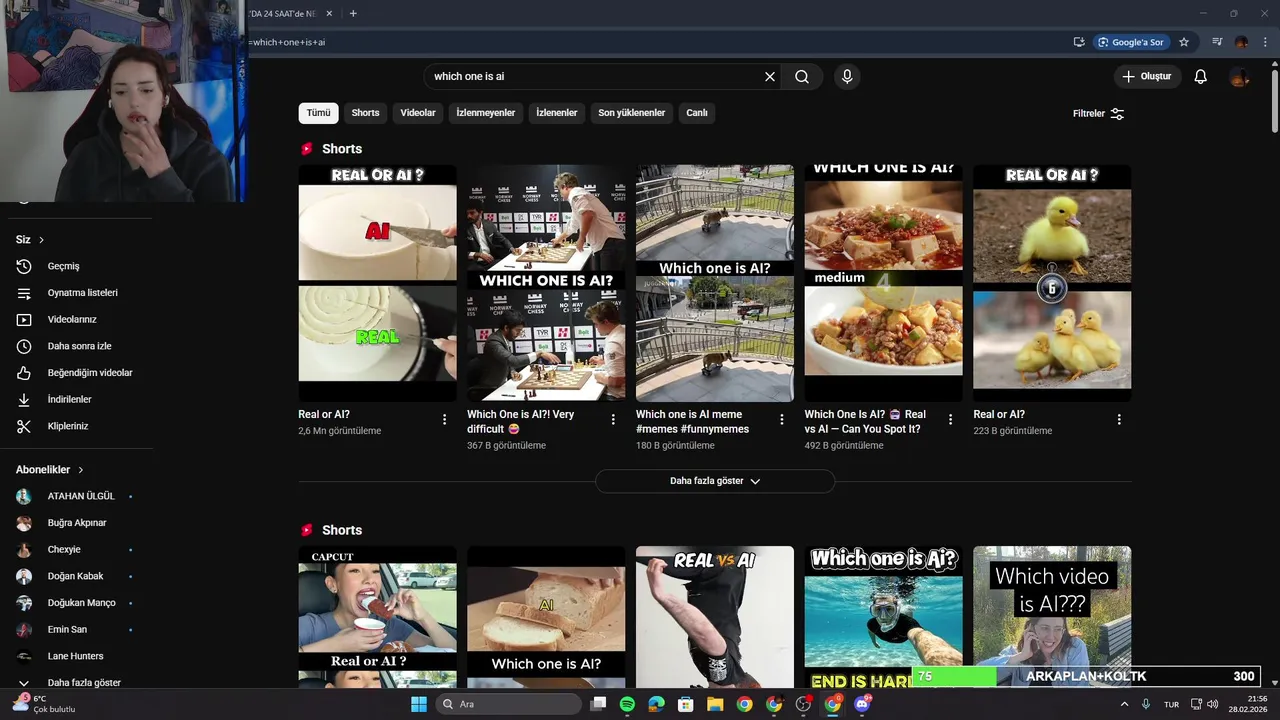Open a new browser tab with plus
Viewport: 1280px width, 720px height.
tap(353, 13)
